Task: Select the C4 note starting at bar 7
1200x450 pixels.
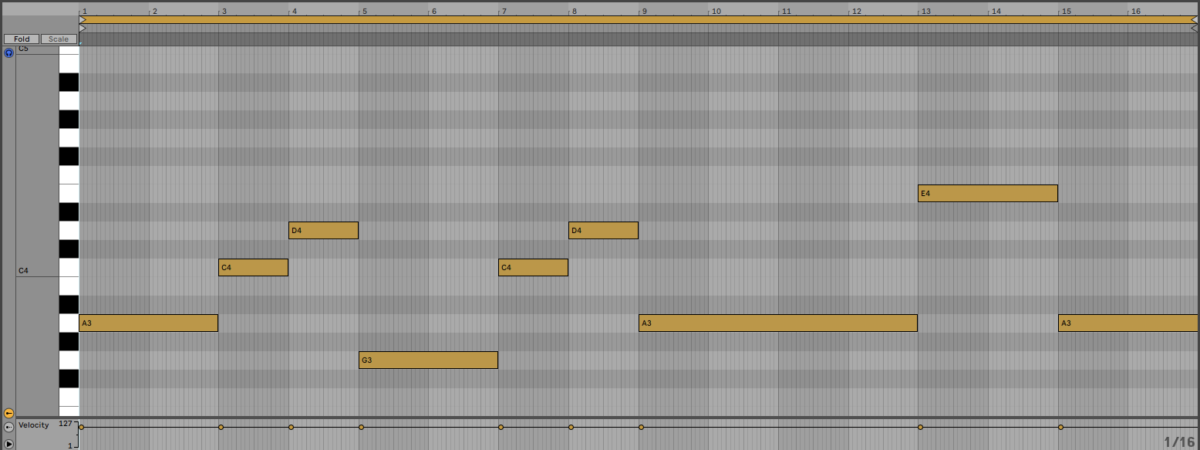Action: pyautogui.click(x=533, y=267)
